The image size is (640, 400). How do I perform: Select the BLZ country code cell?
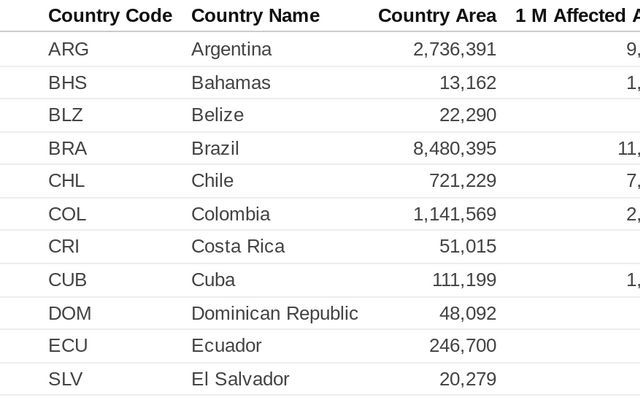pos(66,115)
